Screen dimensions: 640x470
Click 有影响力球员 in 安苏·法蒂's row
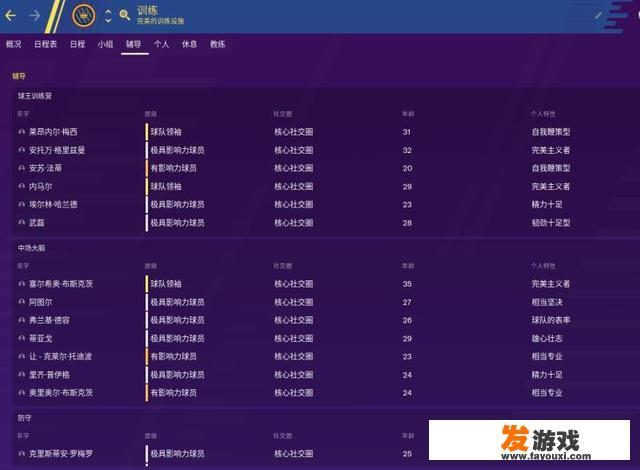pos(173,168)
